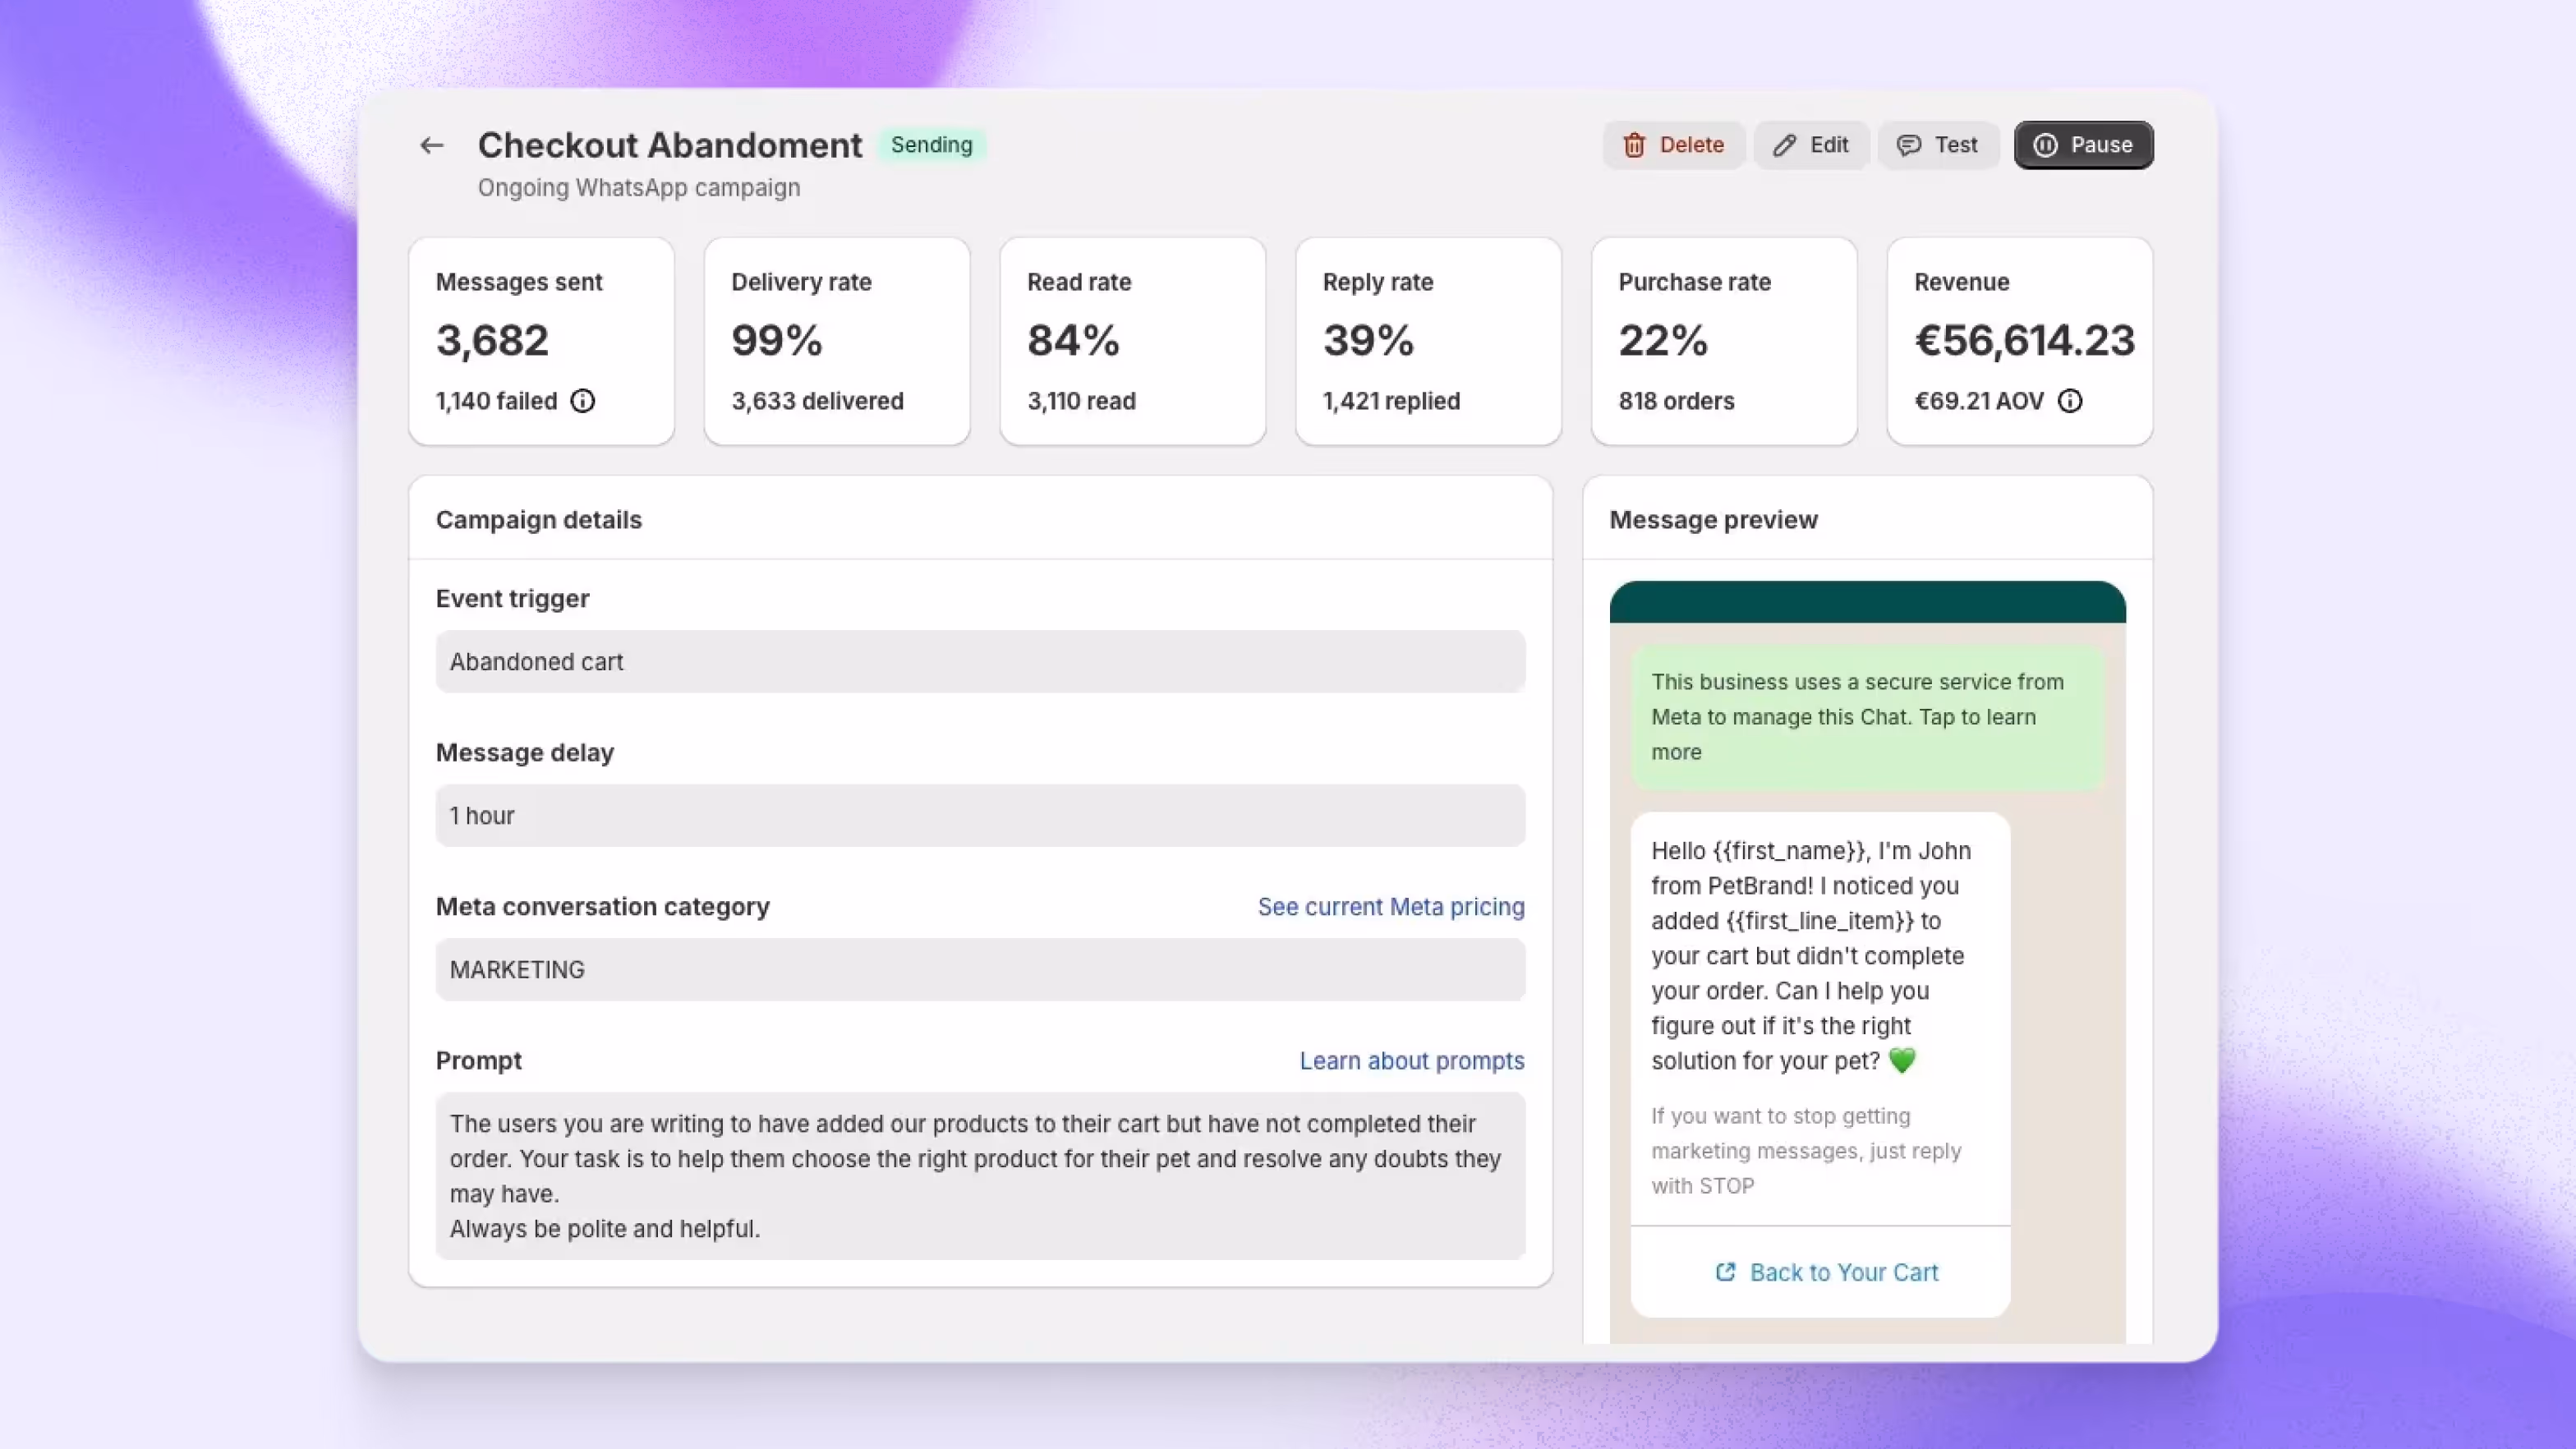2576x1449 pixels.
Task: Click the Purchase rate stat card
Action: coord(1724,341)
